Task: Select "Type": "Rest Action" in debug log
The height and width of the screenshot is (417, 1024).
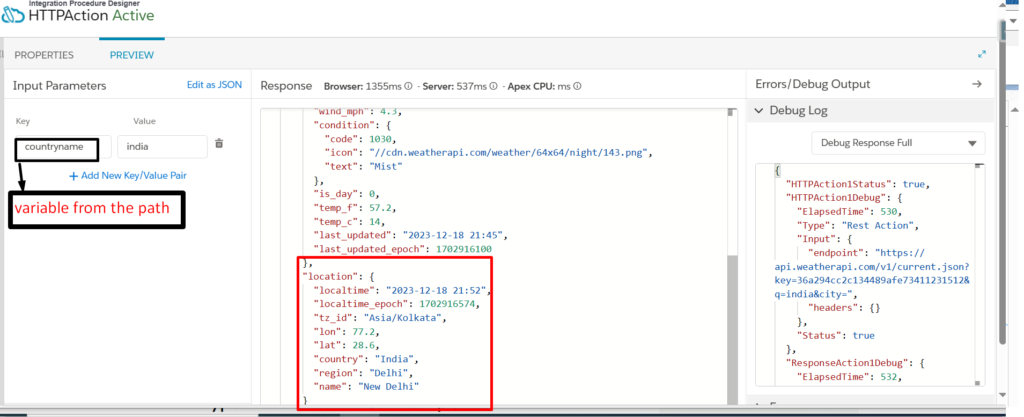Action: click(856, 225)
